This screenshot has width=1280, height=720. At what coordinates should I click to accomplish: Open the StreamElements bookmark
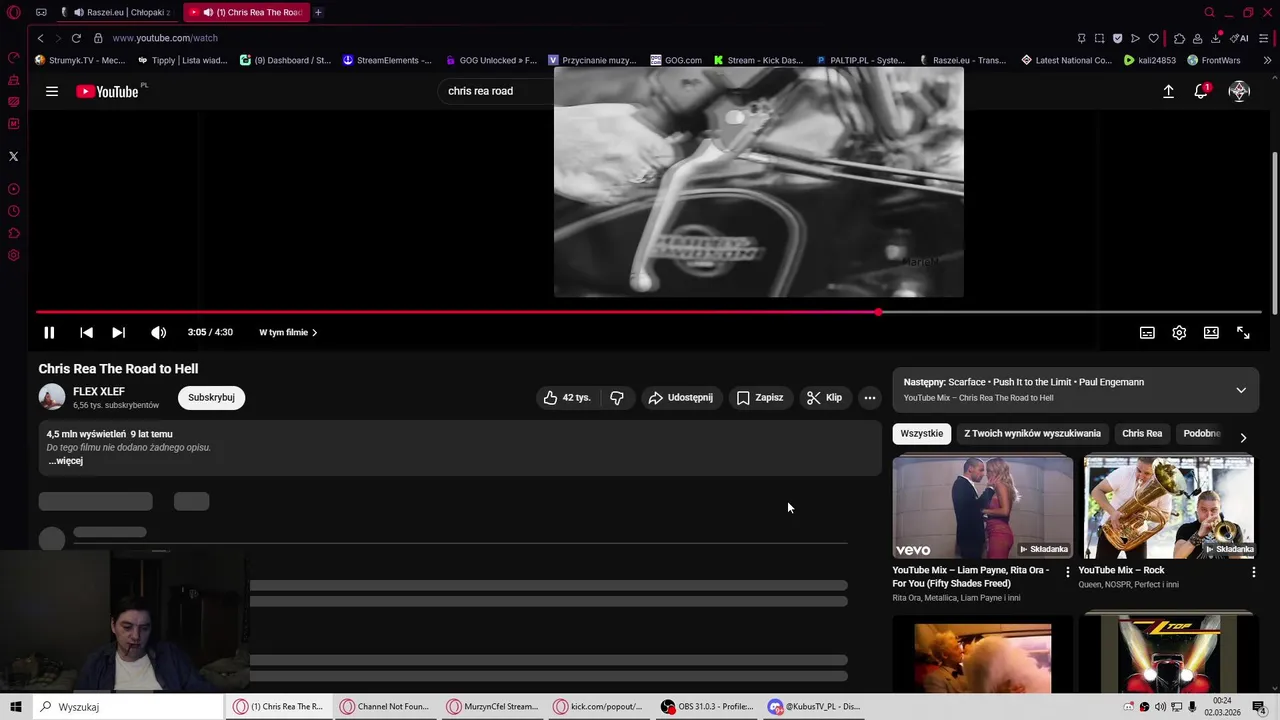(x=387, y=60)
